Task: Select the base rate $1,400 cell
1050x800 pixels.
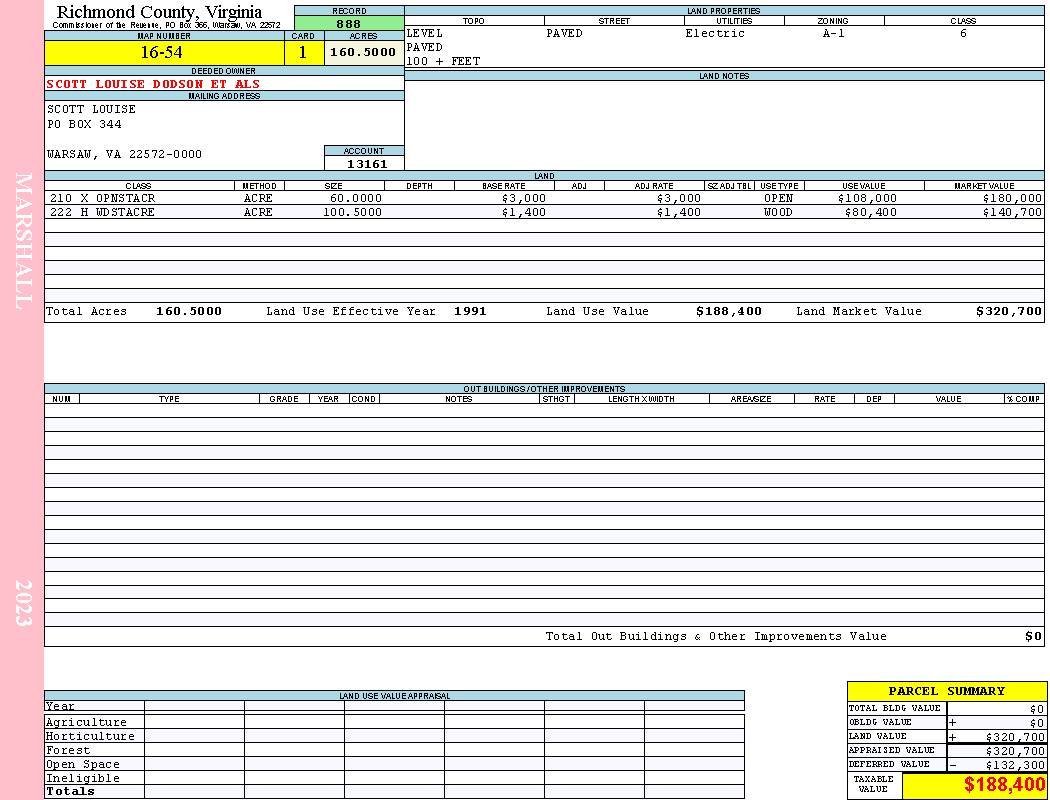Action: [x=524, y=212]
